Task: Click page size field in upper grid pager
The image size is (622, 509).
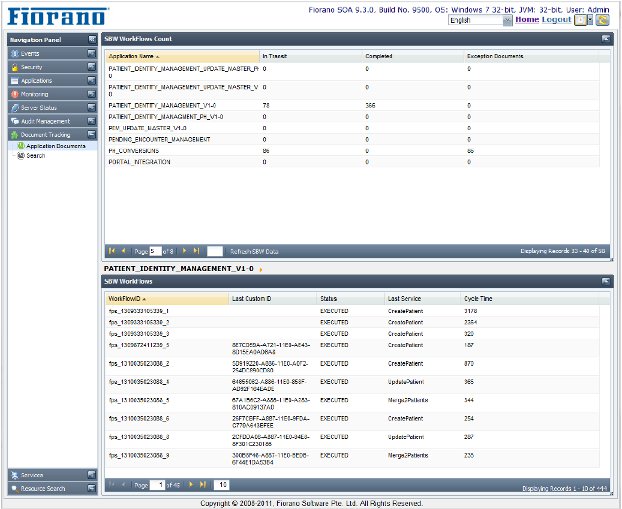Action: coord(215,251)
